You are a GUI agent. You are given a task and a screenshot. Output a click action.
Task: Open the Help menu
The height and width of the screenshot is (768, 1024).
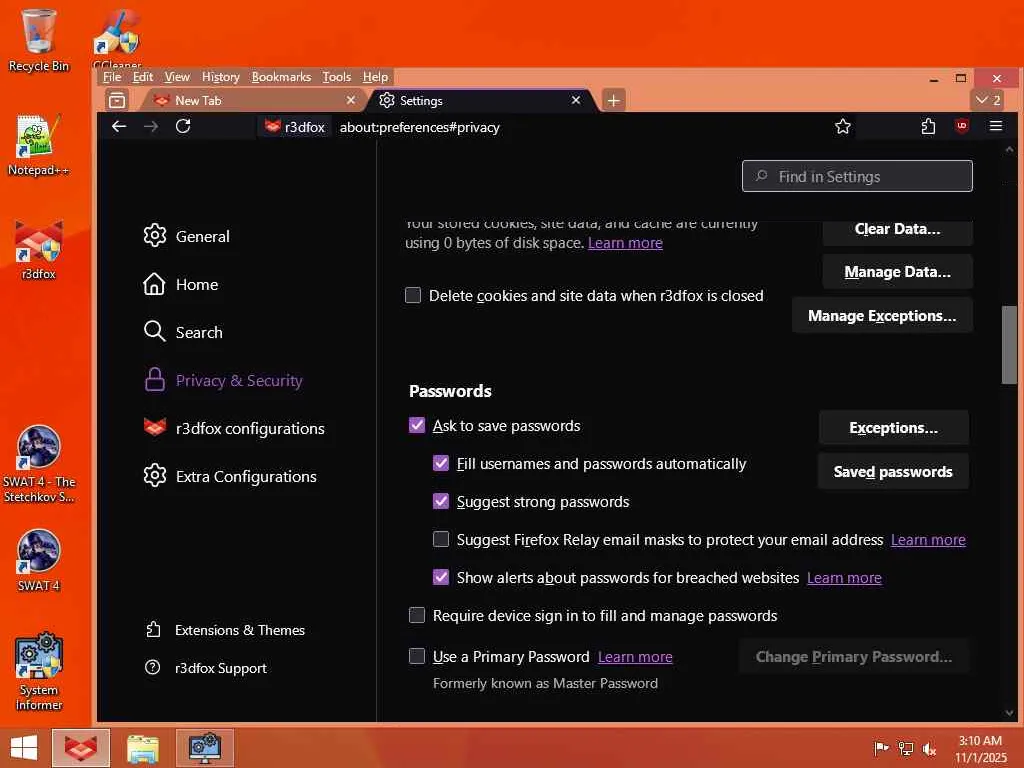pos(376,77)
